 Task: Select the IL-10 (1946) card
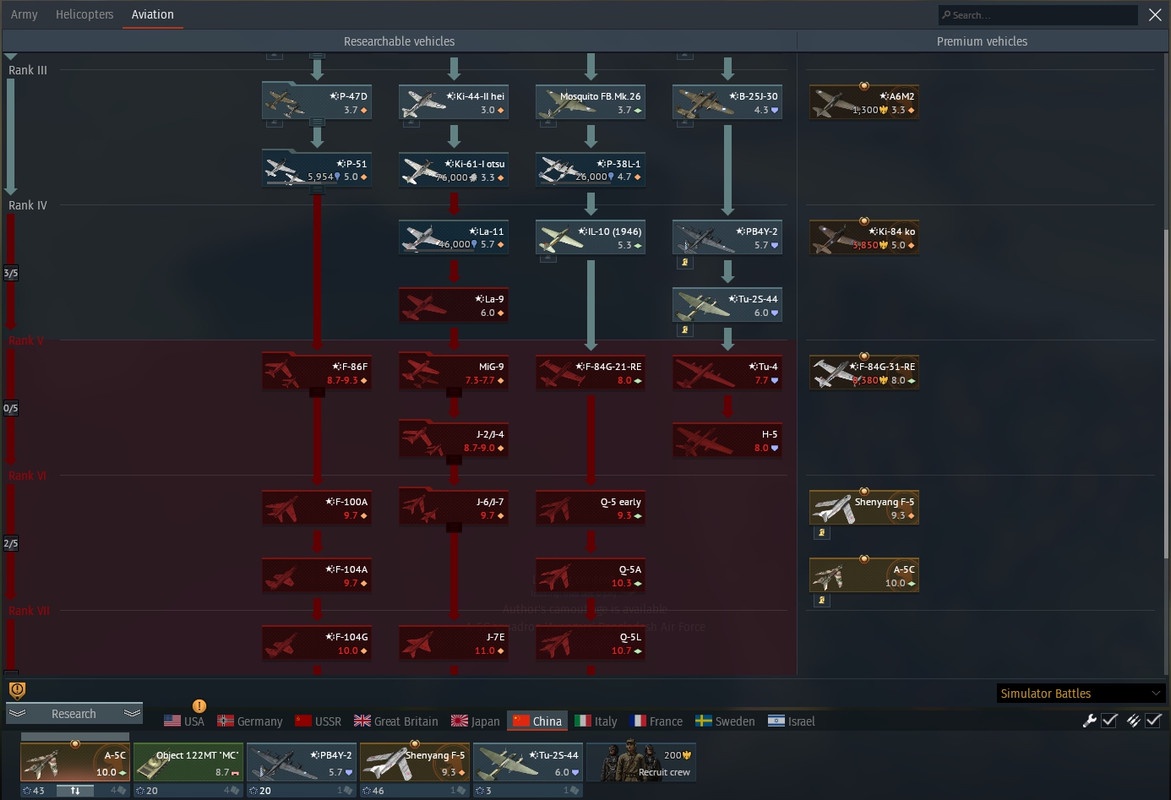tap(590, 238)
